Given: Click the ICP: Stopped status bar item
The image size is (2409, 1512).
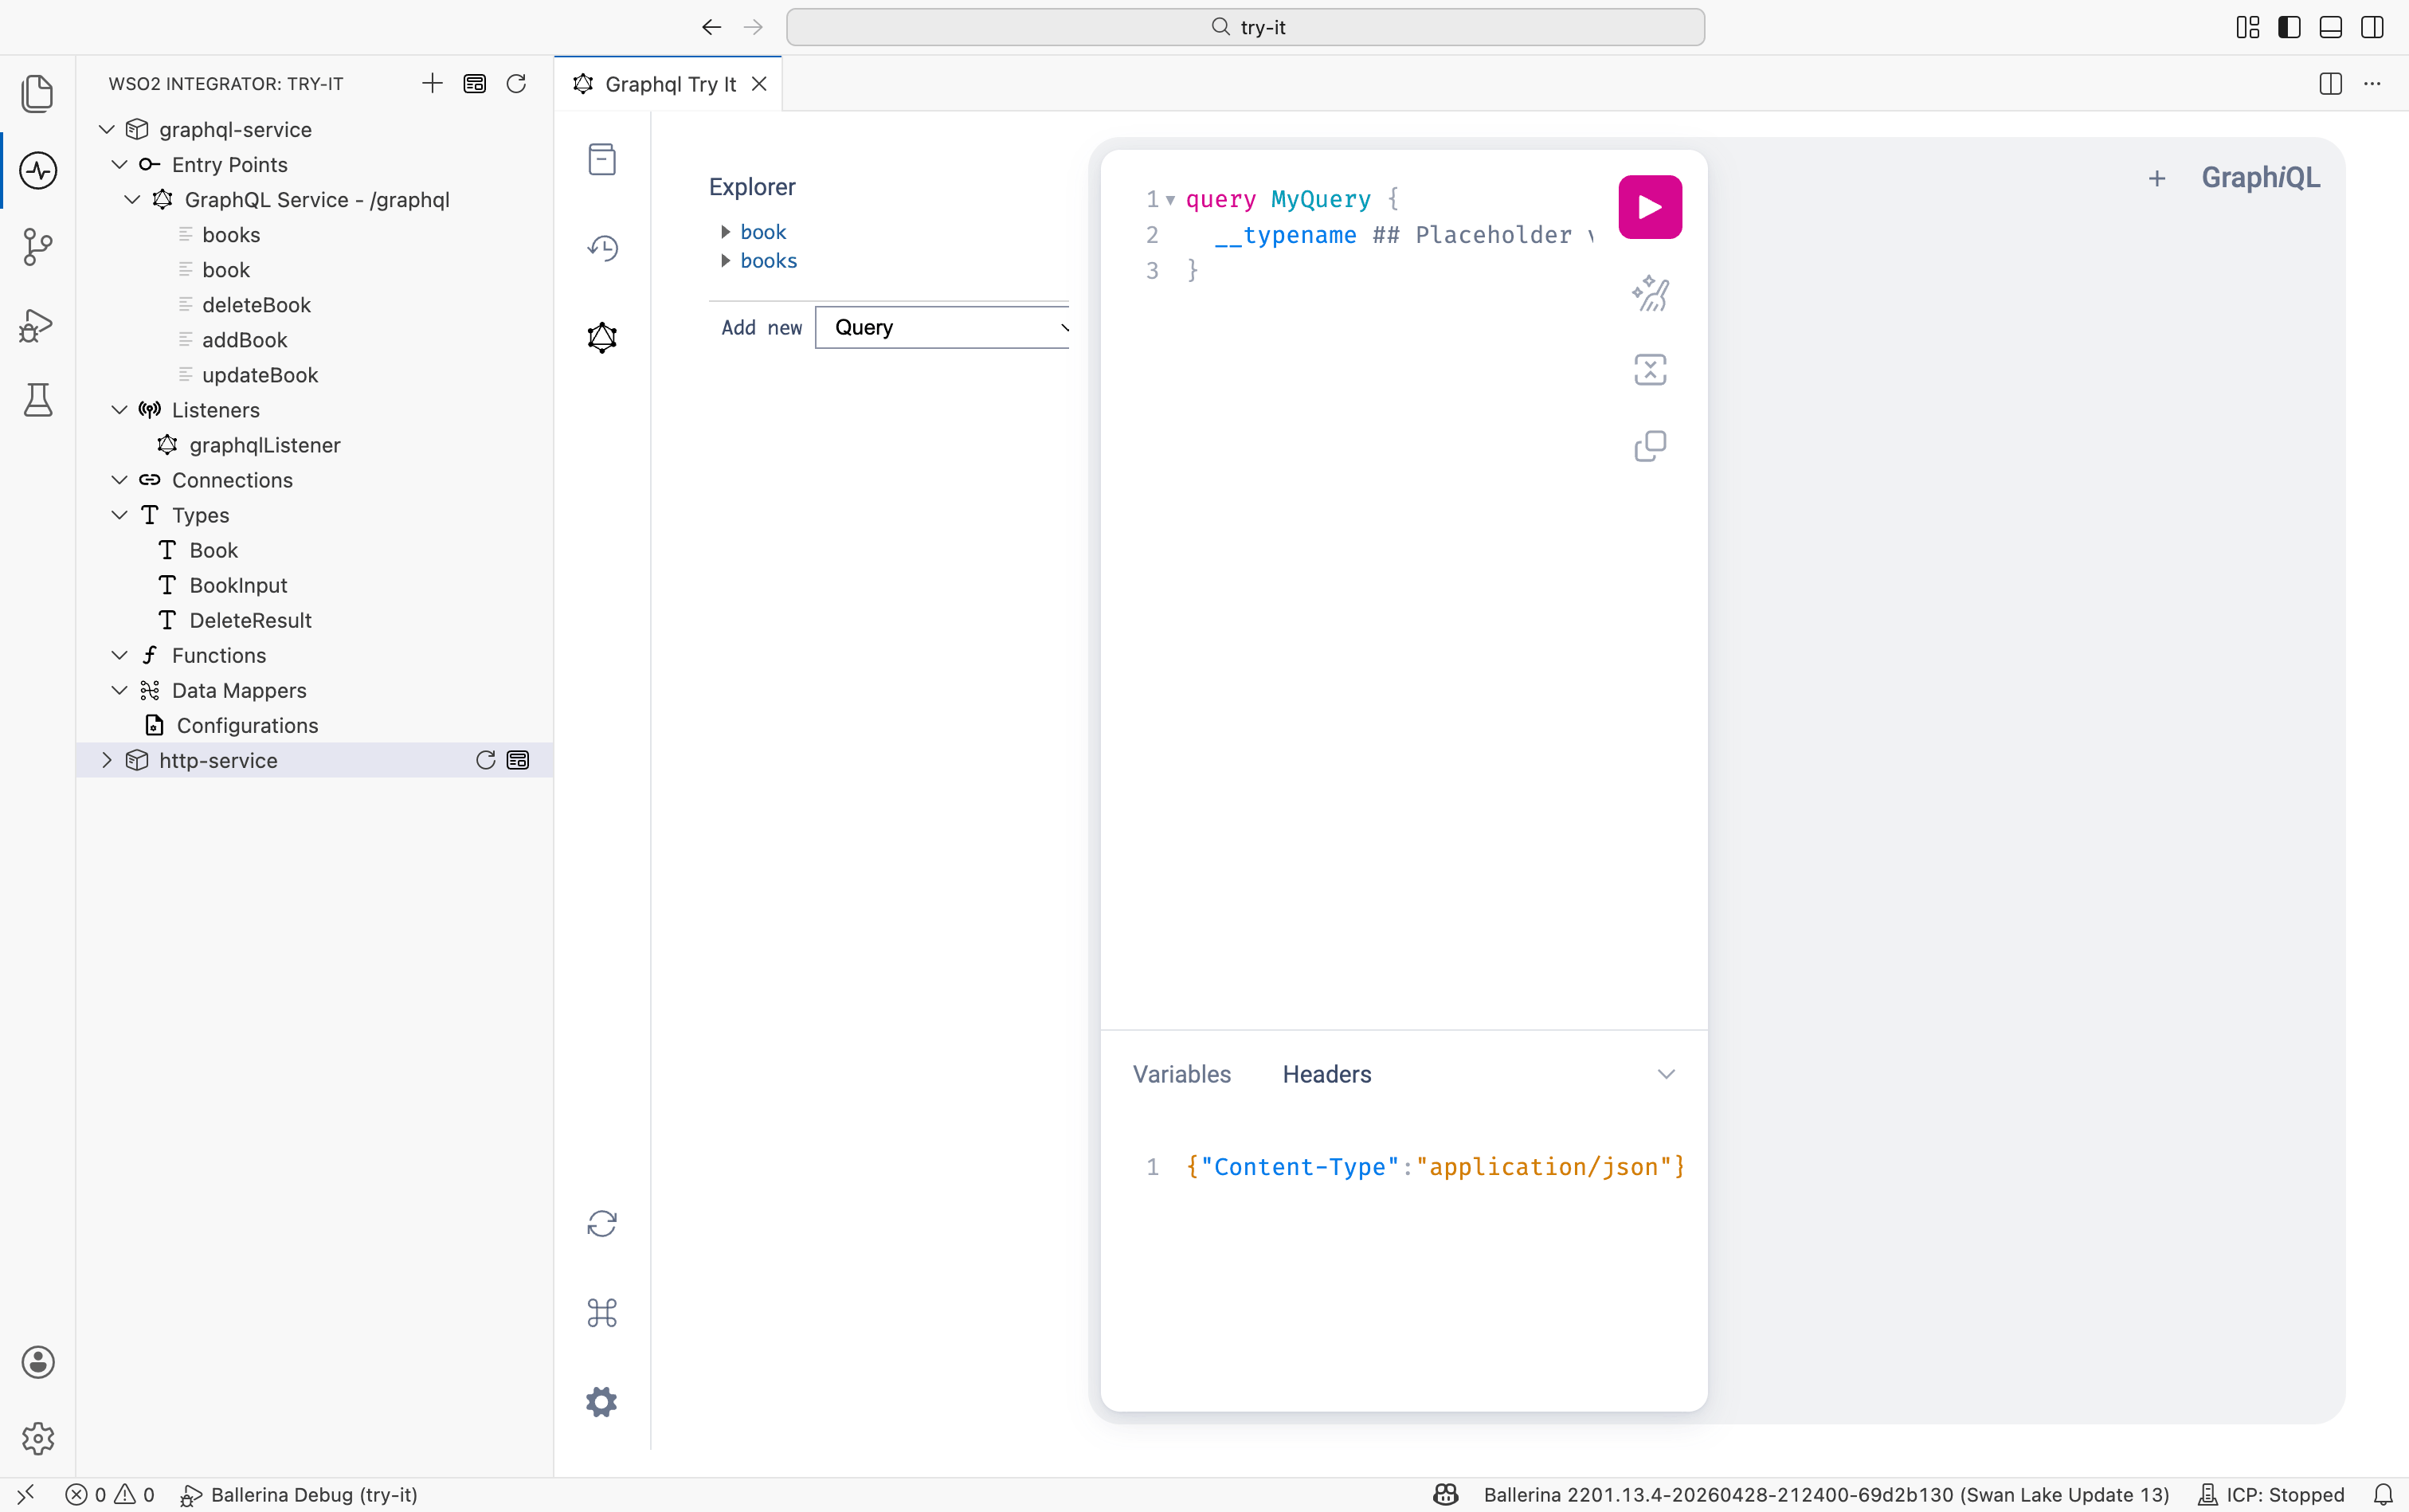Looking at the screenshot, I should pyautogui.click(x=2271, y=1494).
